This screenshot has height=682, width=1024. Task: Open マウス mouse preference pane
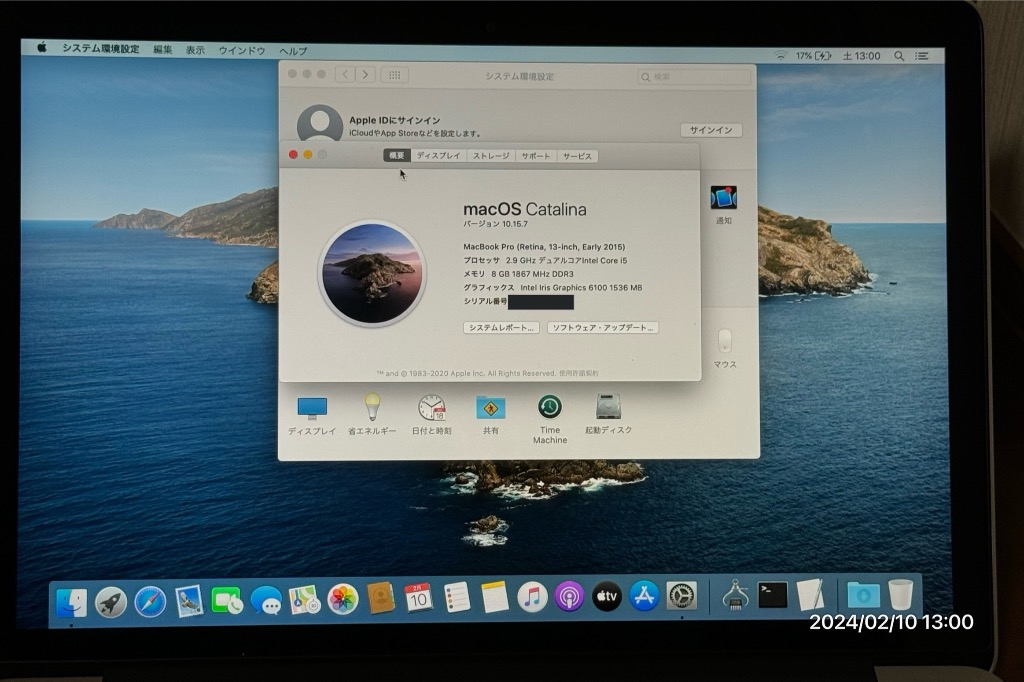[725, 349]
